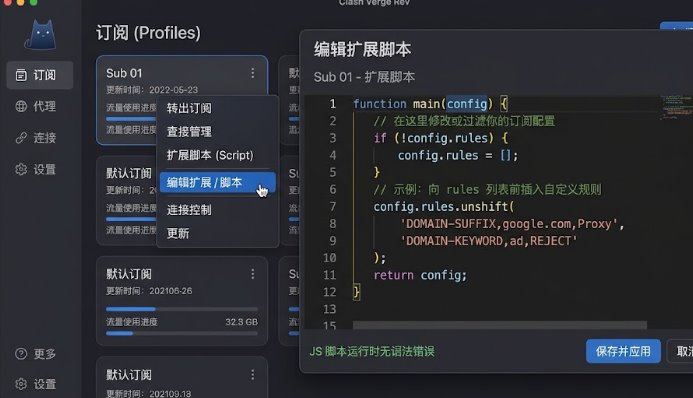Click the Clash Verge cat logo
The height and width of the screenshot is (398, 693).
point(40,34)
